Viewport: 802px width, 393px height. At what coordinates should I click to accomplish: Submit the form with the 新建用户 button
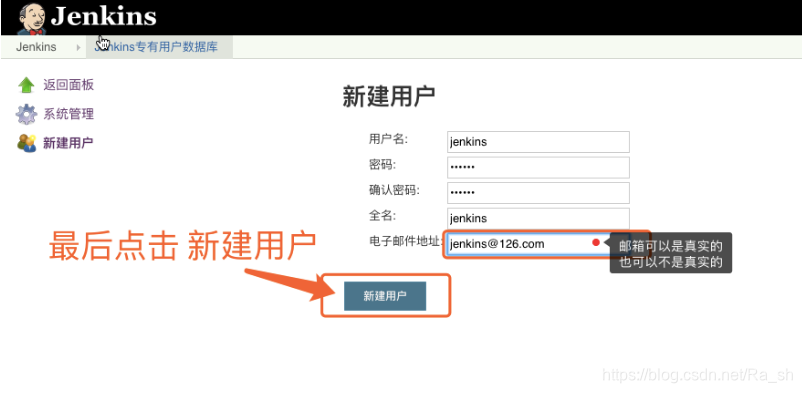(385, 296)
